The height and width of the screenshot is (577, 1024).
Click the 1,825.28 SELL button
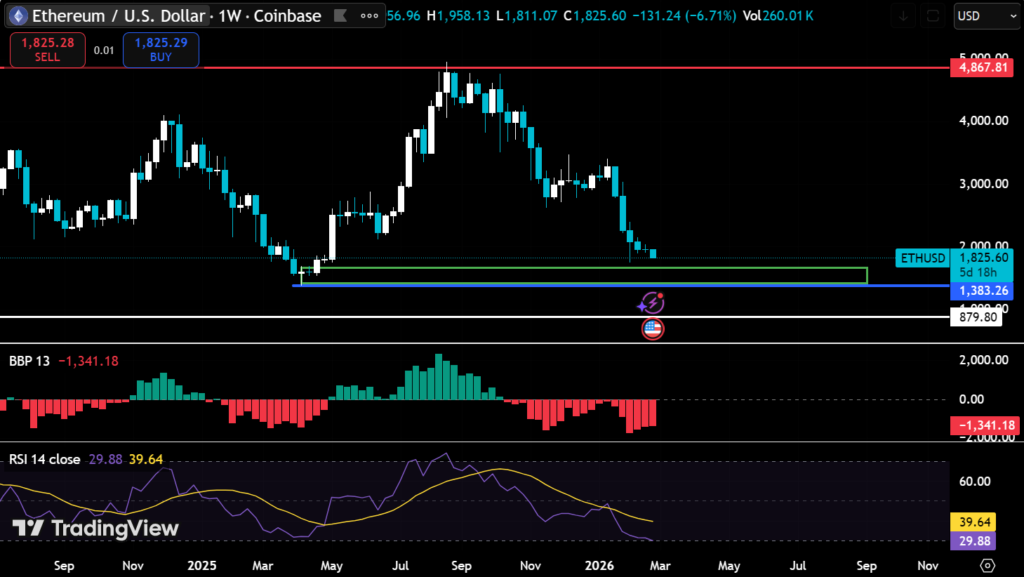[46, 51]
